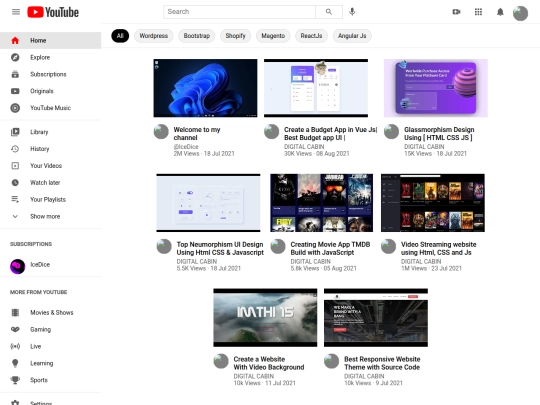Image resolution: width=540 pixels, height=405 pixels.
Task: Open the user avatar account menu
Action: point(520,13)
